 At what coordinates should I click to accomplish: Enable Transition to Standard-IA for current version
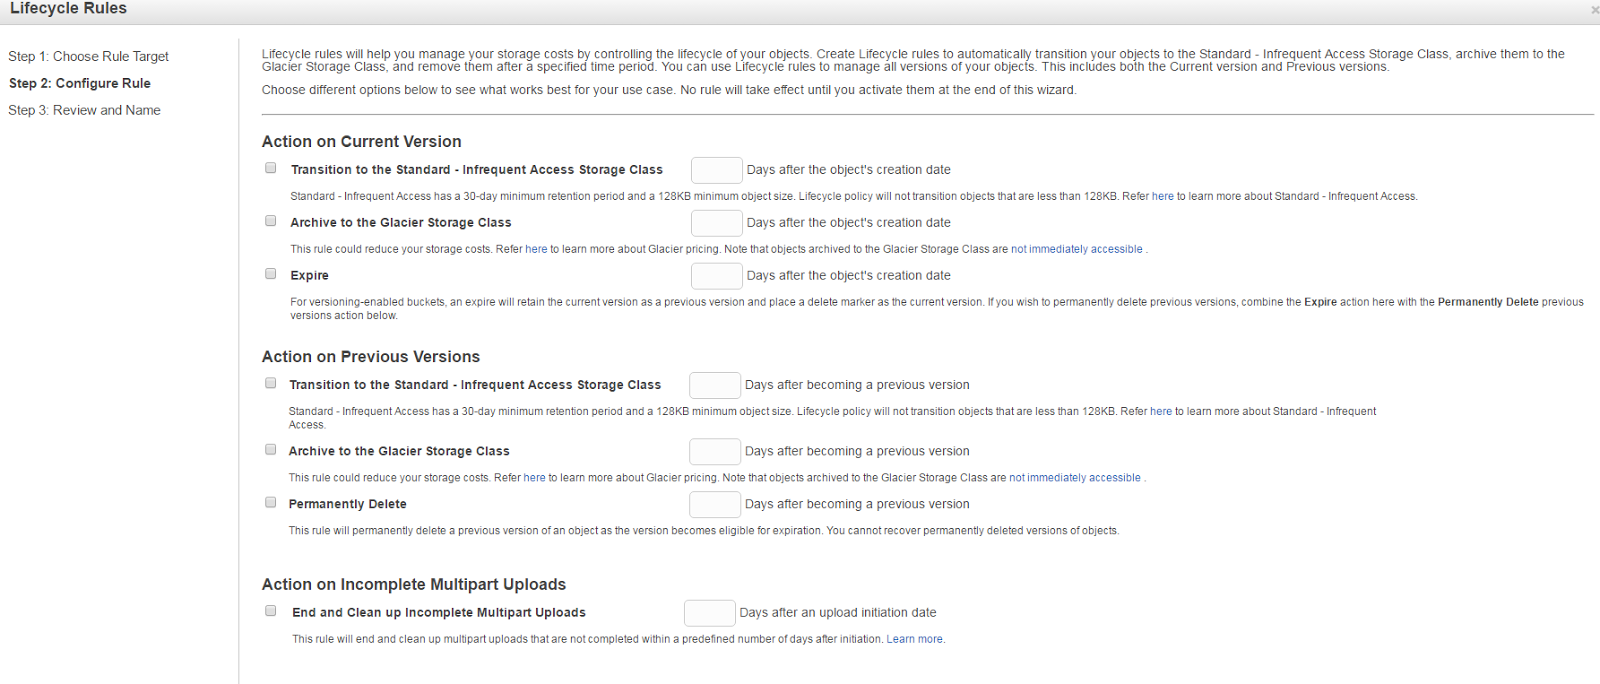click(x=270, y=168)
